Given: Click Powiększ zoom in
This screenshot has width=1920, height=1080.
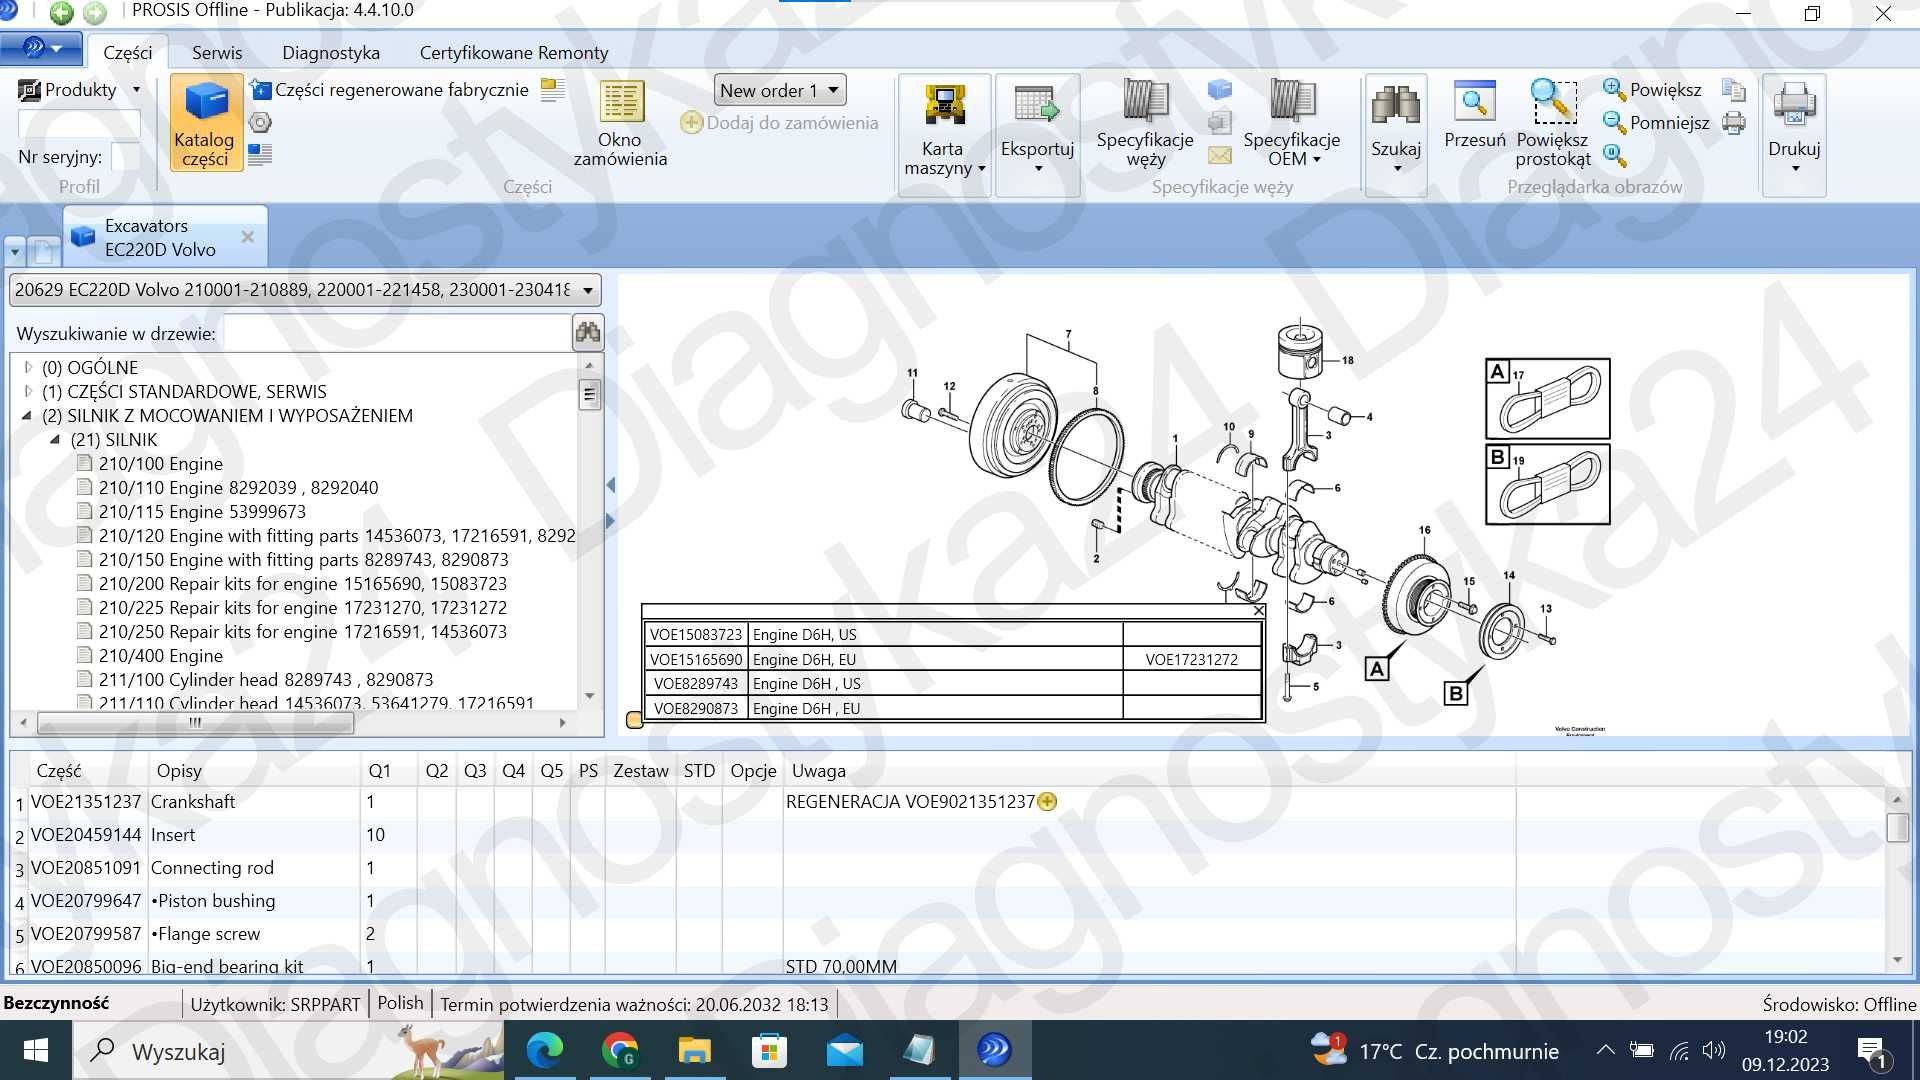Looking at the screenshot, I should pos(1652,90).
